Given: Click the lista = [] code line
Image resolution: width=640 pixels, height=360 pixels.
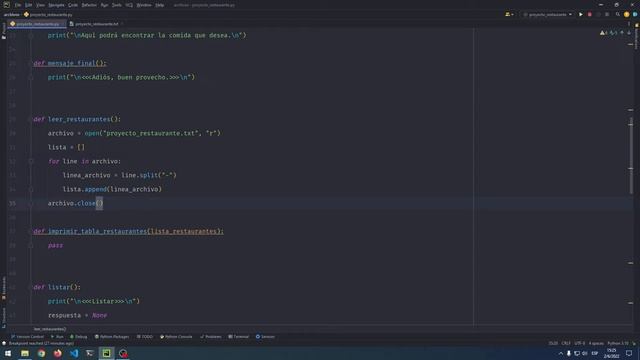Looking at the screenshot, I should [x=66, y=147].
